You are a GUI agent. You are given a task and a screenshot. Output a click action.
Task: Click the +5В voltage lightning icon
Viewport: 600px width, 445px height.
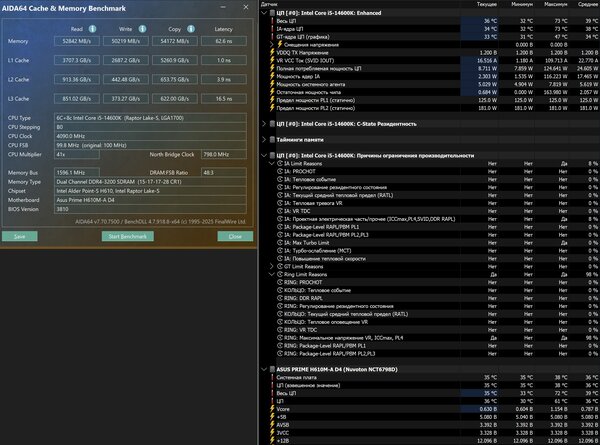tap(272, 417)
